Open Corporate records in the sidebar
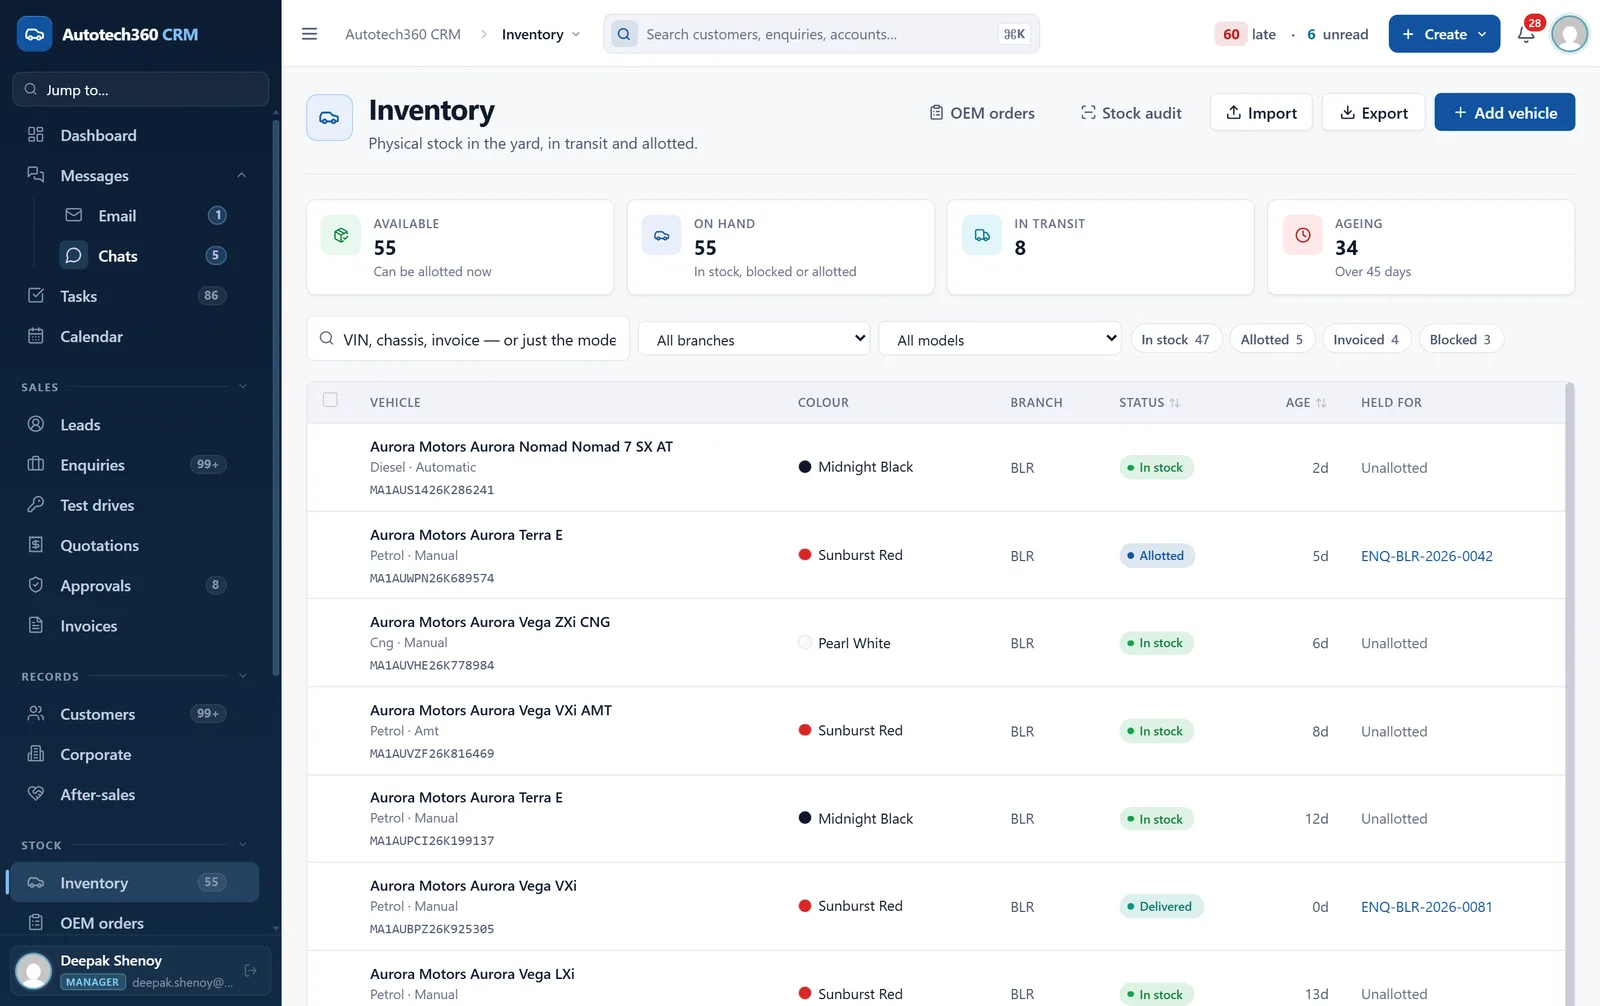1600x1006 pixels. pos(135,755)
